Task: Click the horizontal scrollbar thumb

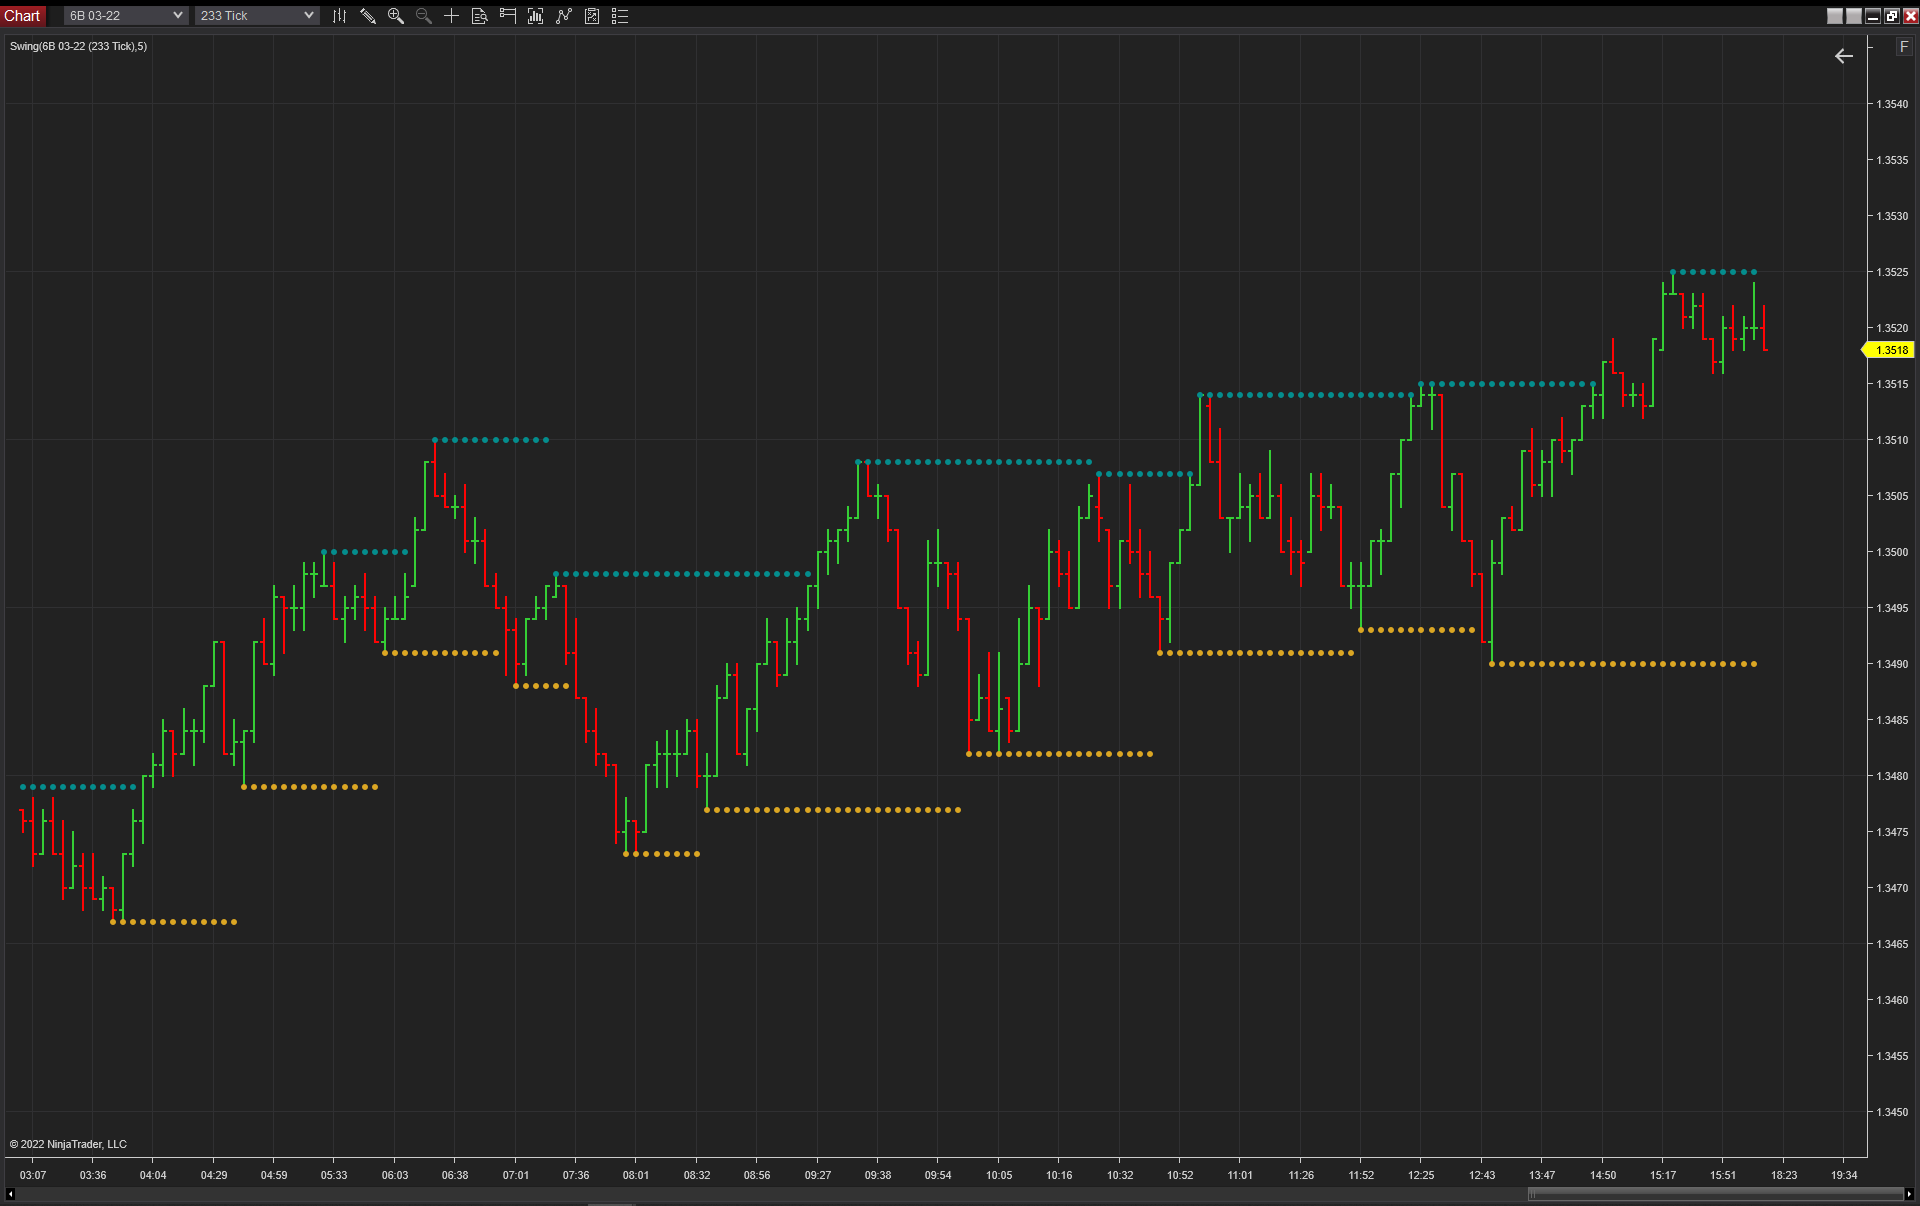Action: point(1715,1194)
